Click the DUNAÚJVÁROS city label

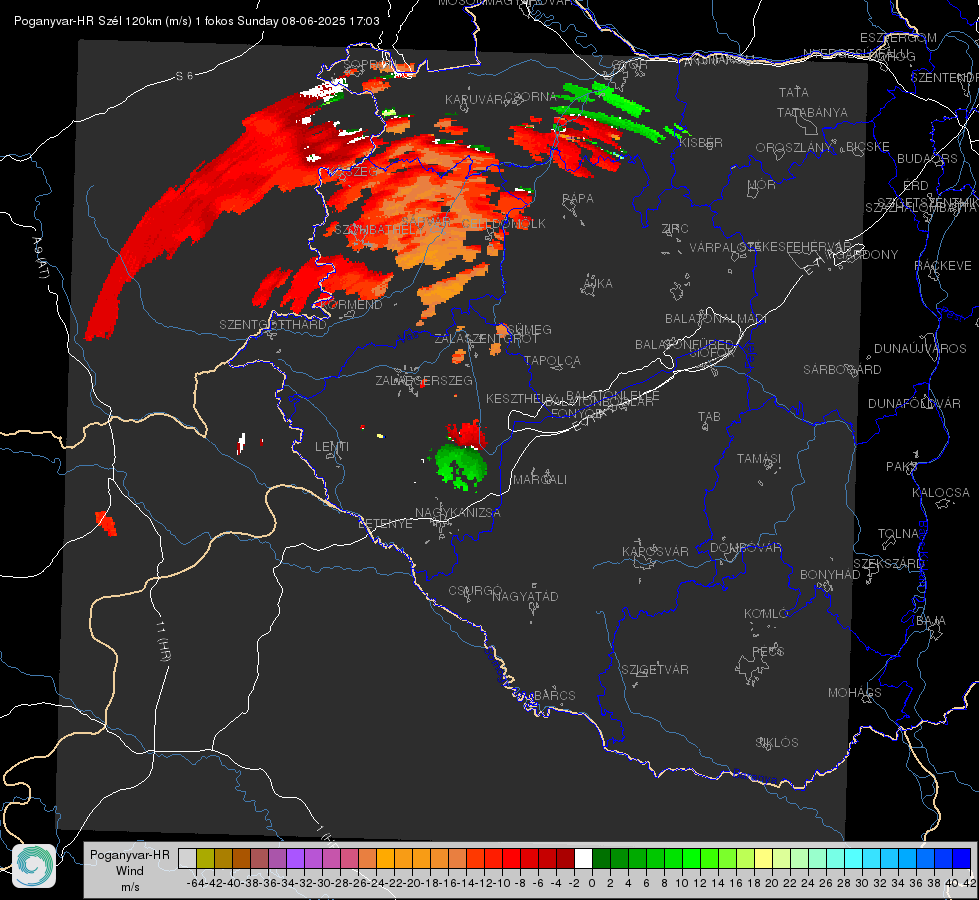[920, 349]
